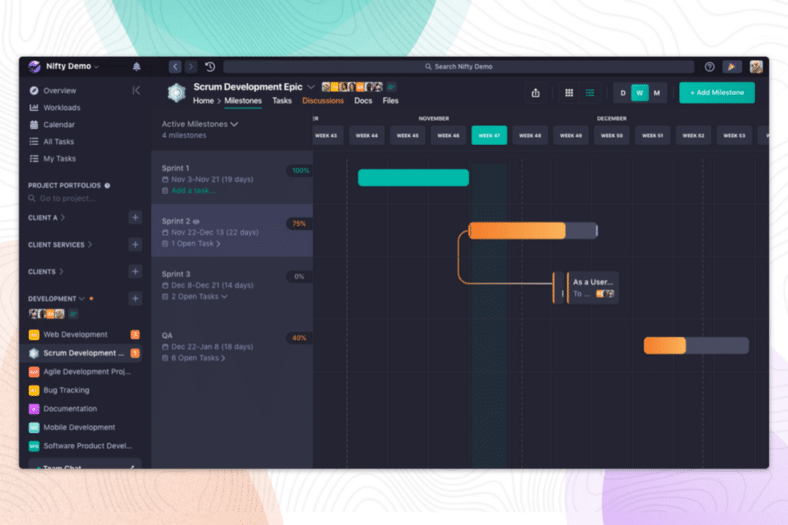Toggle Sprint 2 visibility eye icon
The height and width of the screenshot is (525, 788).
pyautogui.click(x=196, y=222)
